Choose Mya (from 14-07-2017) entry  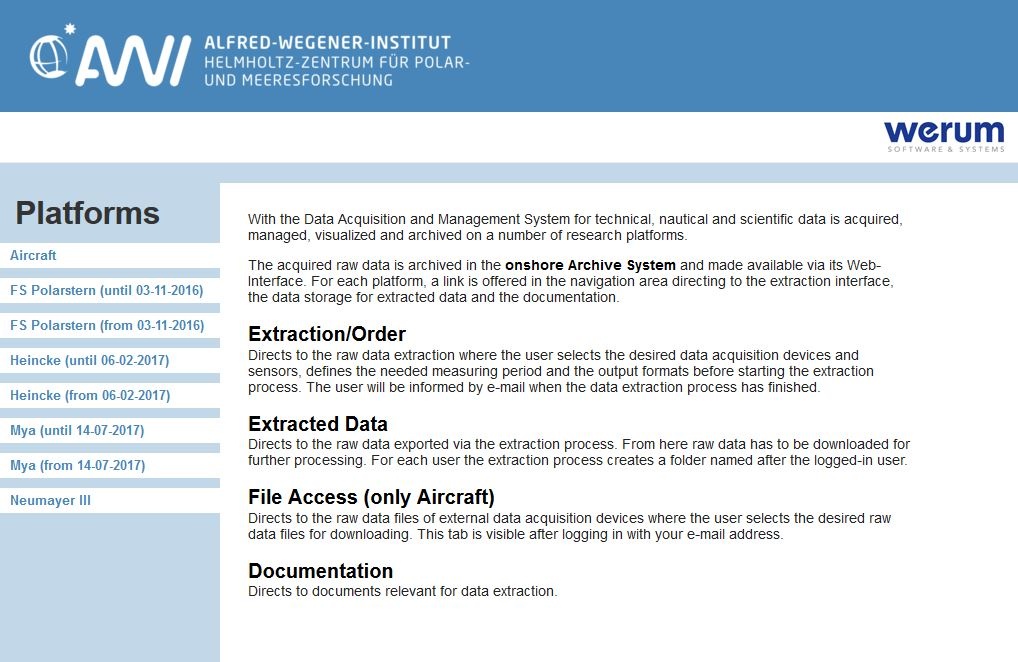click(78, 465)
